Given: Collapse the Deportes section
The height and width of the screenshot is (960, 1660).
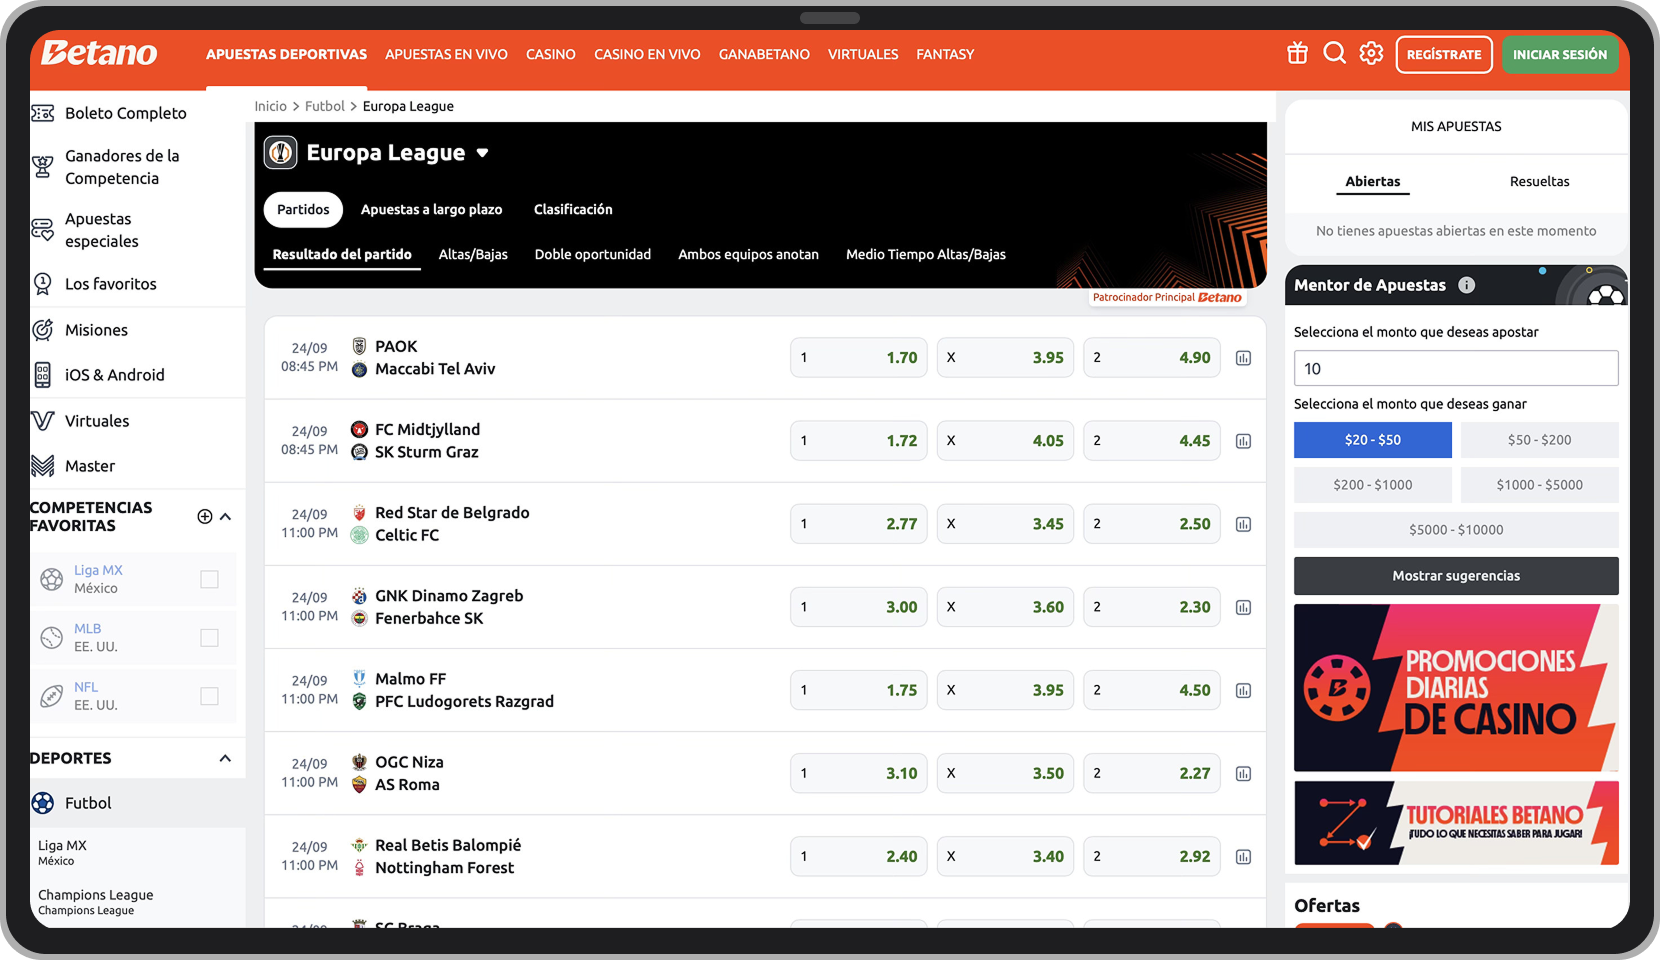Looking at the screenshot, I should pyautogui.click(x=225, y=758).
